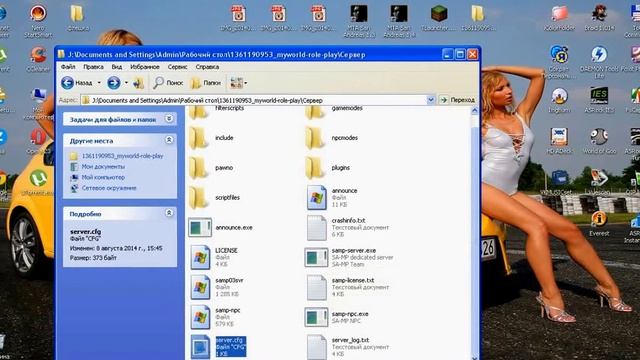
Task: Select the samp-npc file icon
Action: (x=200, y=317)
